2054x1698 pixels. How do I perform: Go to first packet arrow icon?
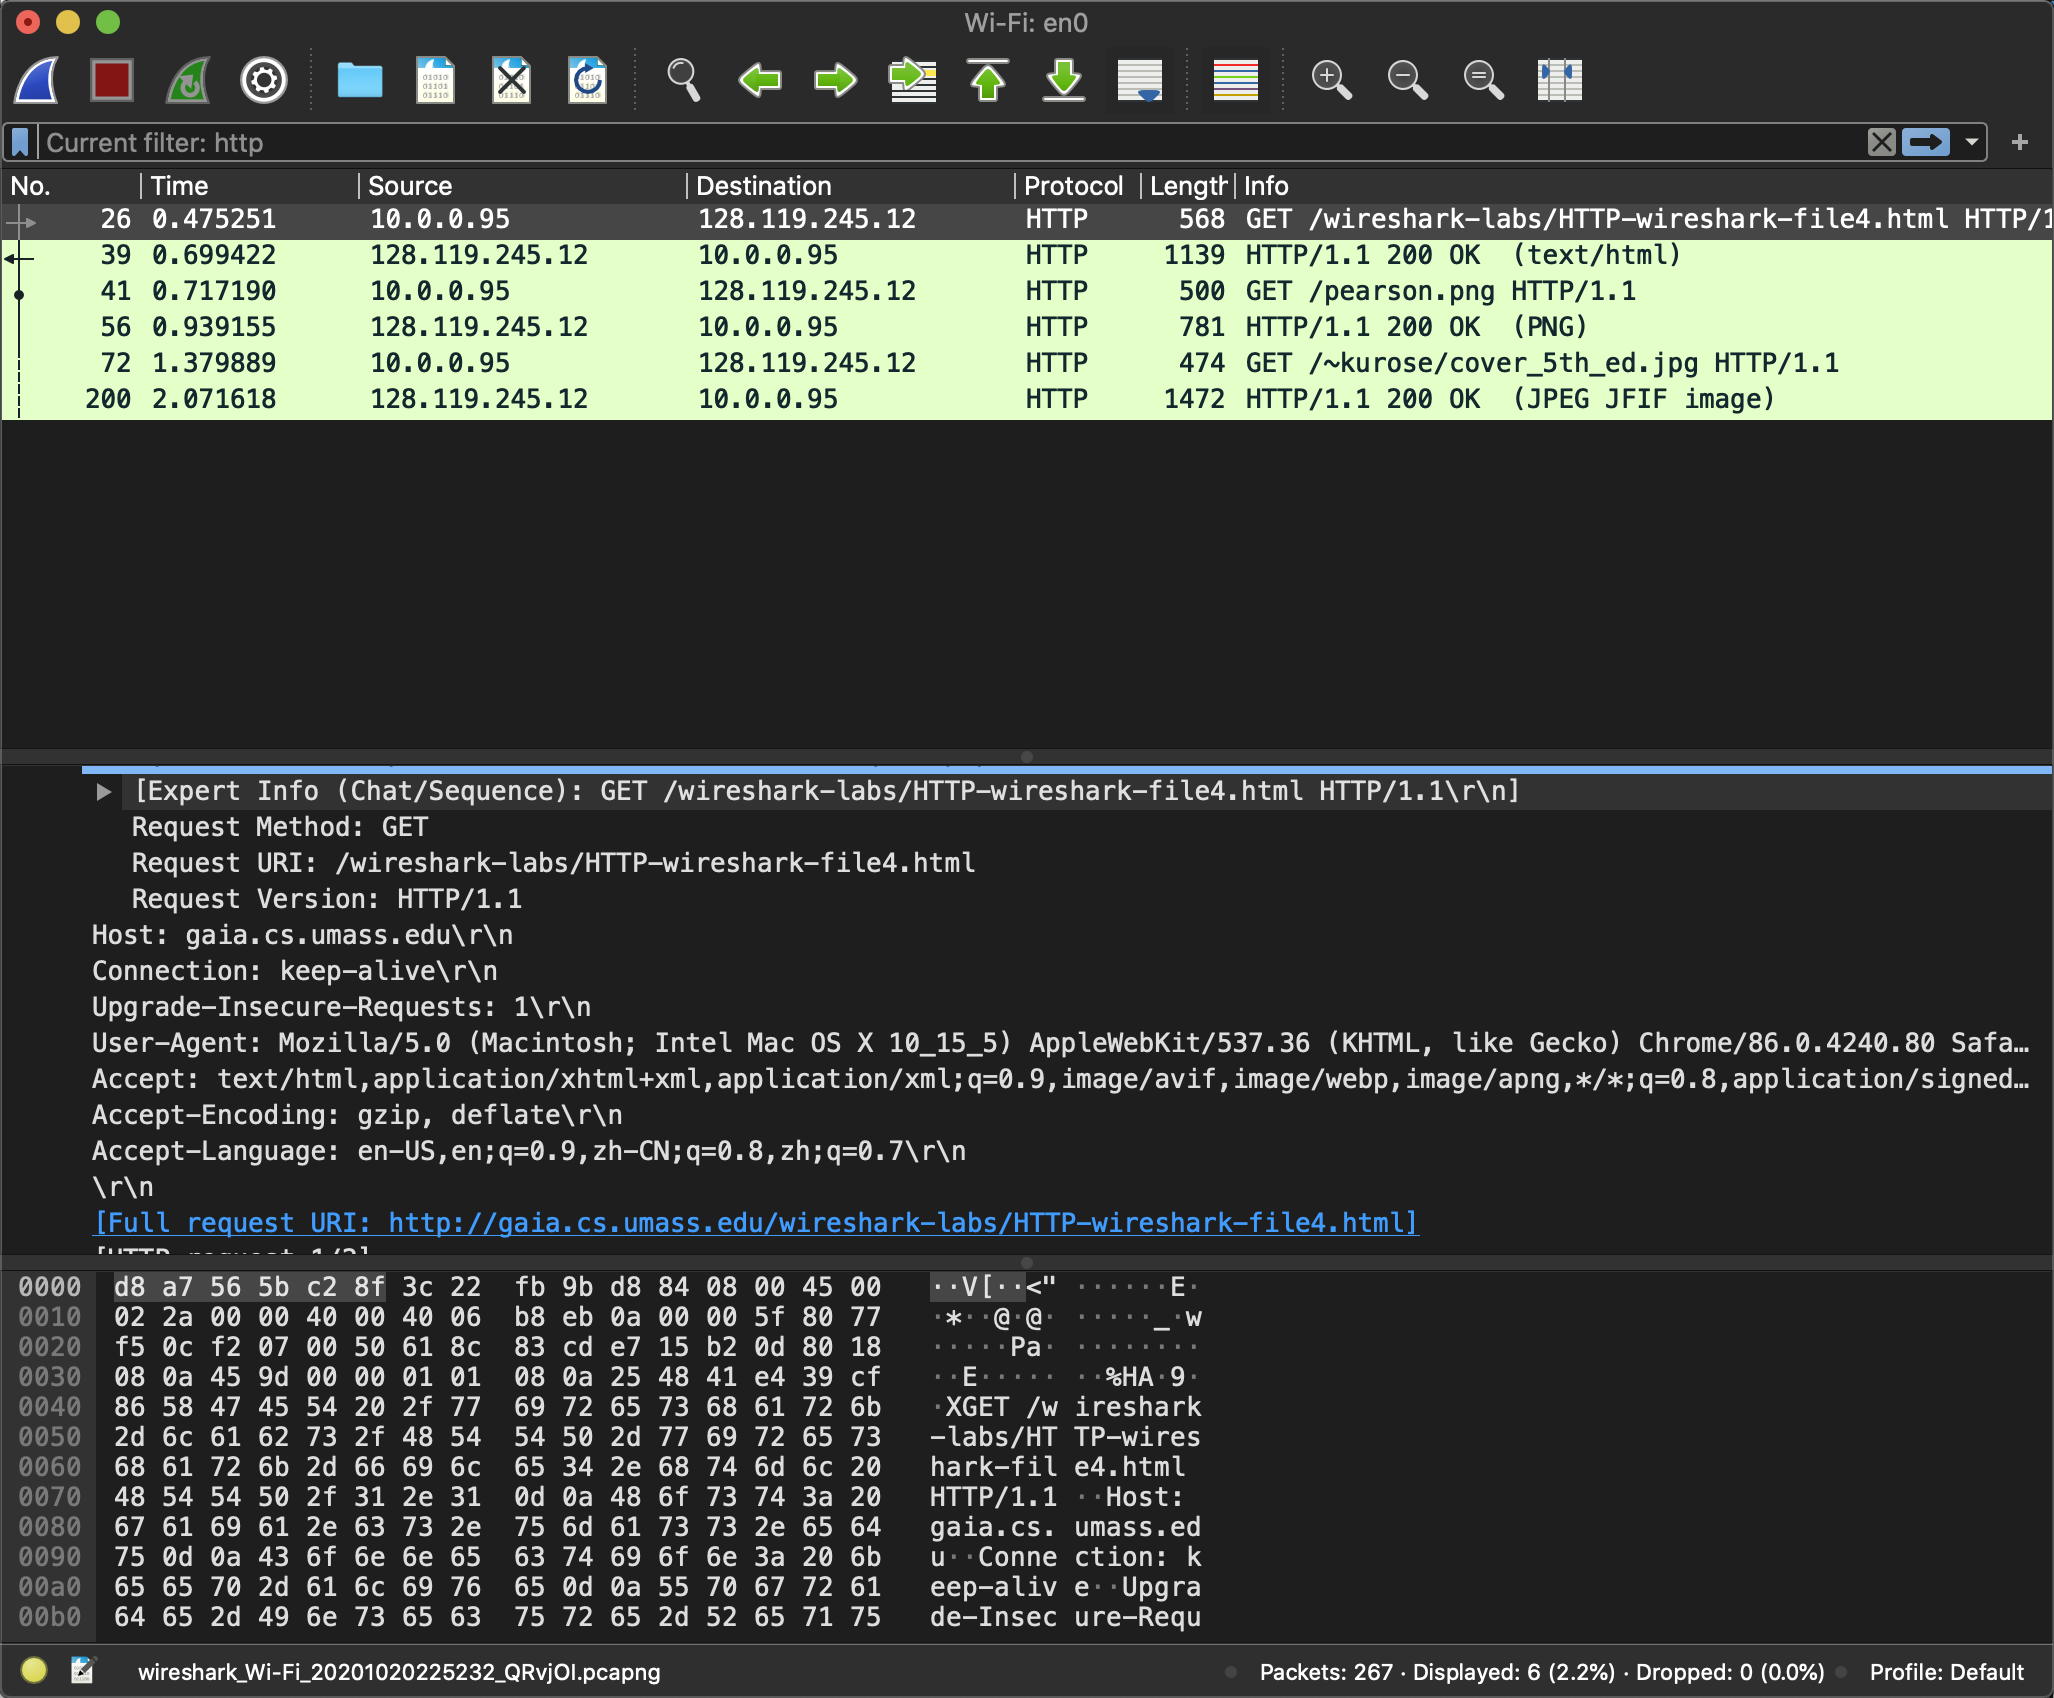[988, 80]
